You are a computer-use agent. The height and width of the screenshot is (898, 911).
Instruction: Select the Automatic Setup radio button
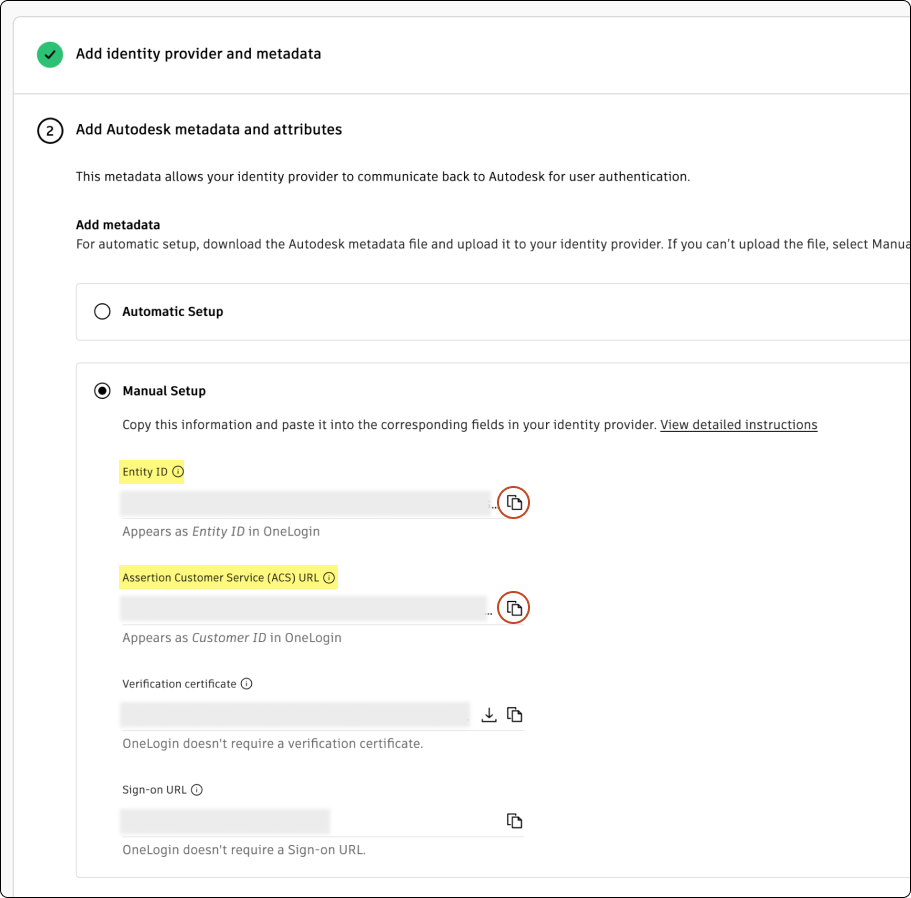click(102, 312)
